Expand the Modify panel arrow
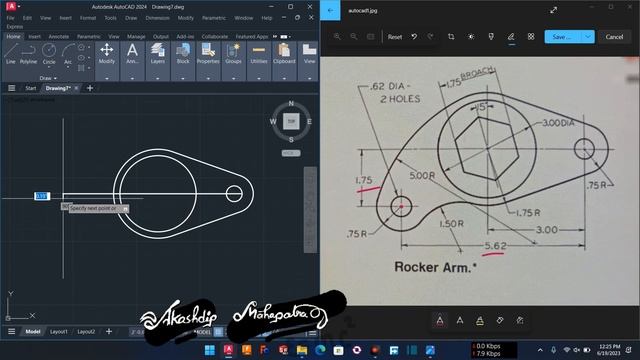Screen dimensions: 640x360 [107, 78]
